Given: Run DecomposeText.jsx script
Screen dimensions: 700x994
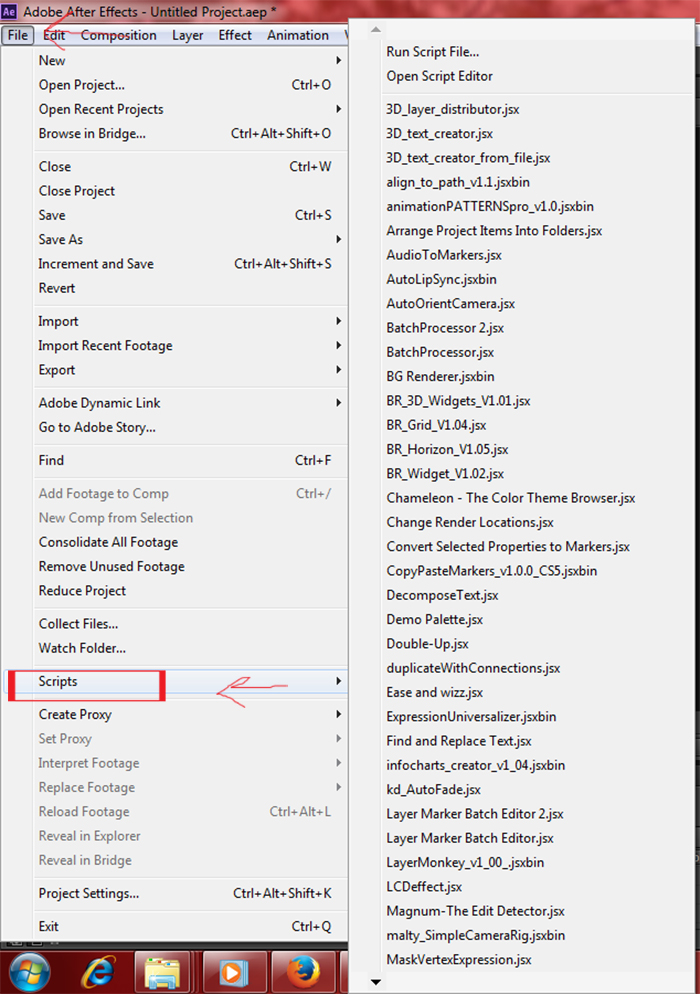Looking at the screenshot, I should click(x=442, y=595).
